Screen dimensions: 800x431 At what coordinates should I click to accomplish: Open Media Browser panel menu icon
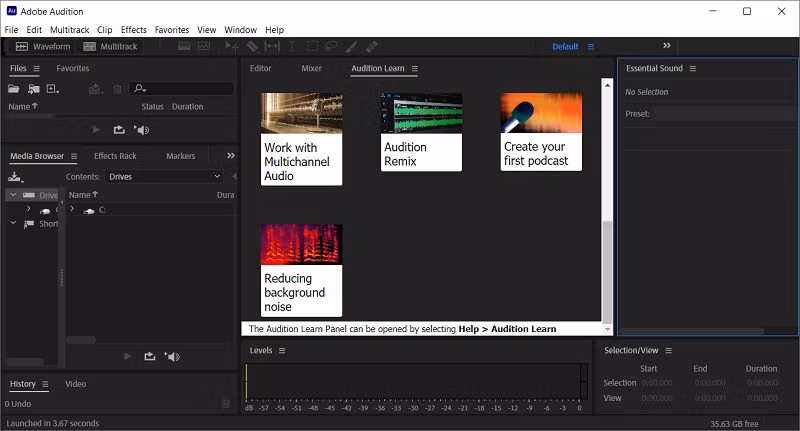click(74, 156)
